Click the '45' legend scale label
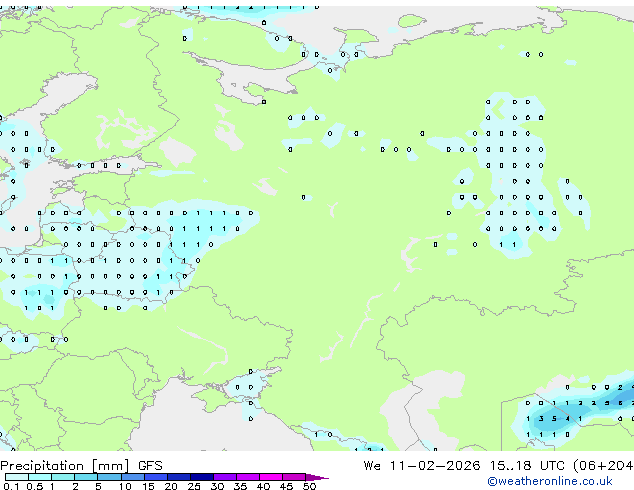Screen dimensions: 634x490 [286, 486]
